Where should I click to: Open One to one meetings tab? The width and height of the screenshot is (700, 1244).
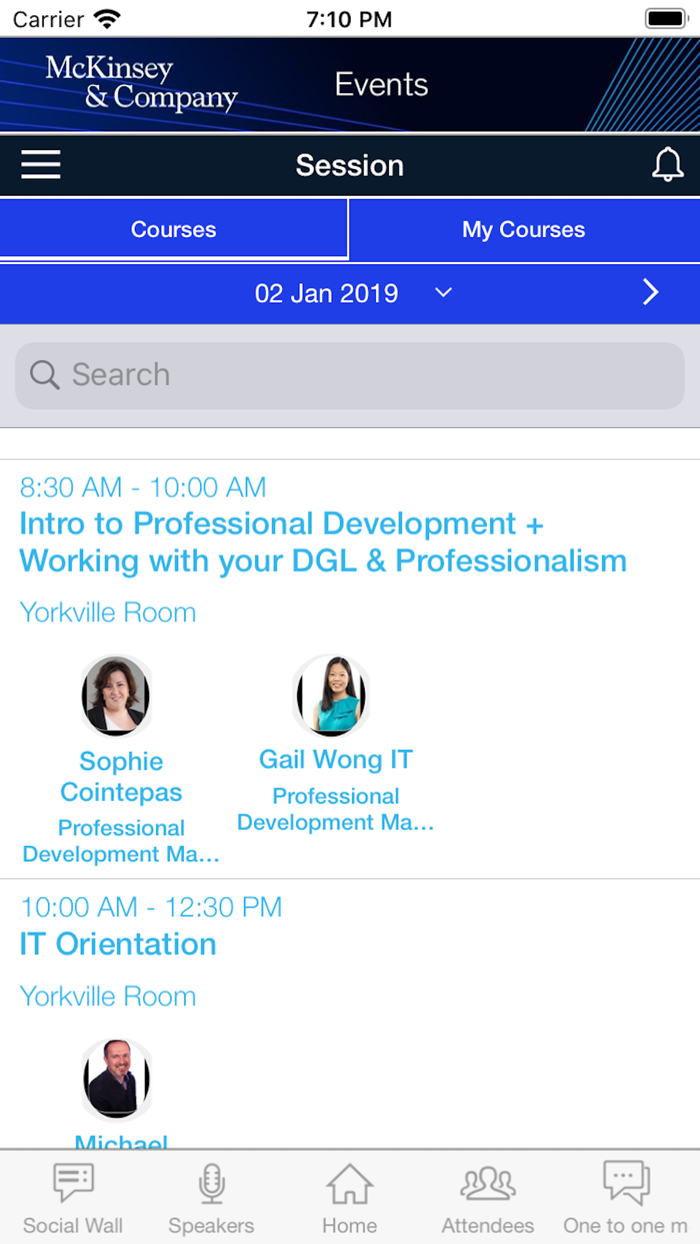pos(626,1197)
